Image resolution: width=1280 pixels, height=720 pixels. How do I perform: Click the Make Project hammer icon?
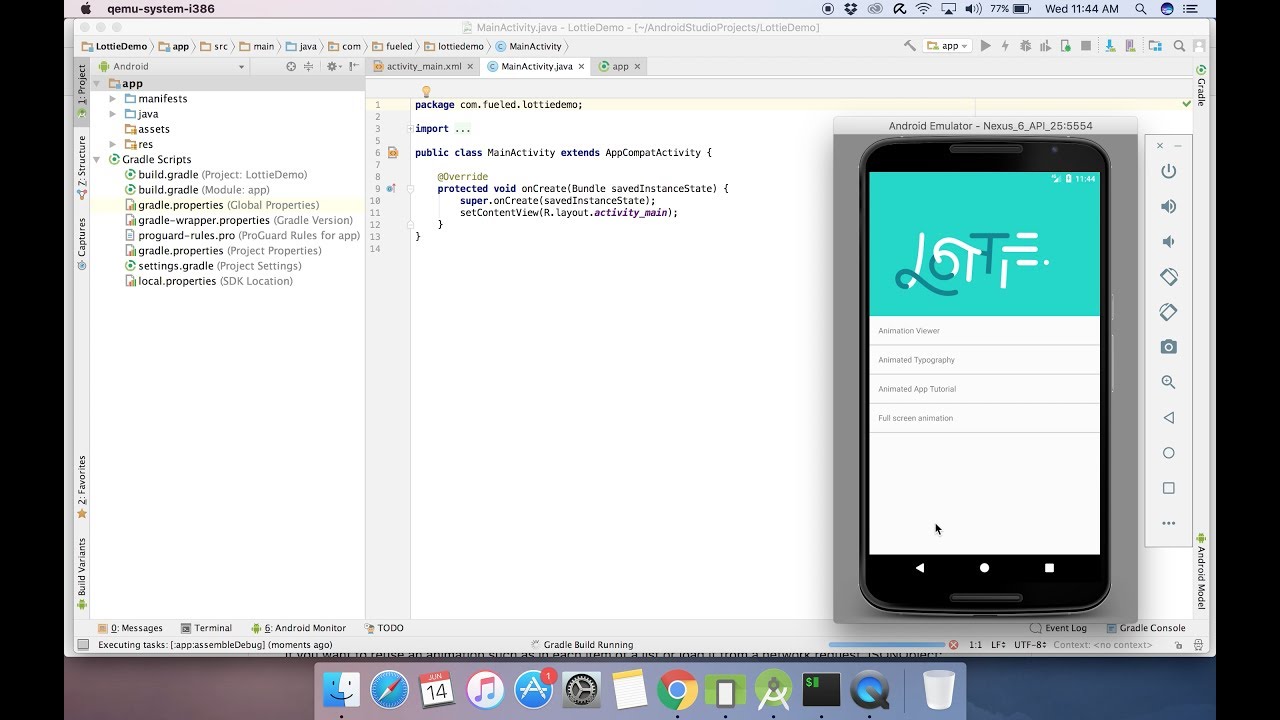(909, 46)
